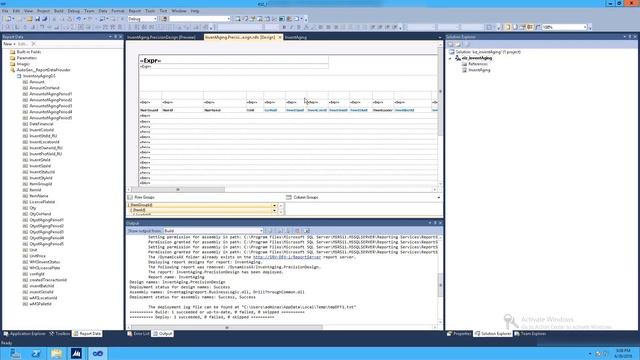
Task: Select the InventoryAgingDS dataset
Action: [36, 76]
